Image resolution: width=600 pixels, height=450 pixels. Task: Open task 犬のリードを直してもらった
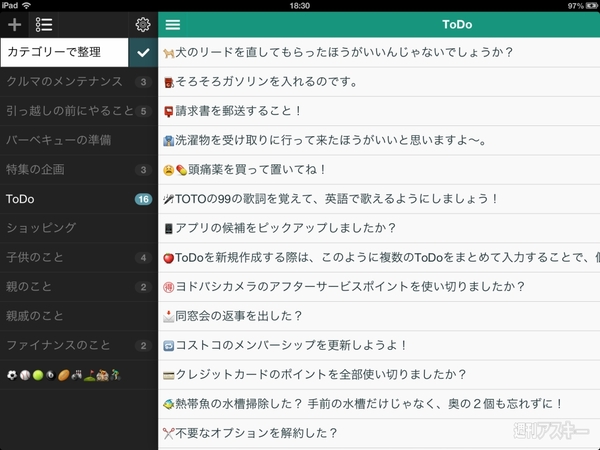coord(379,52)
